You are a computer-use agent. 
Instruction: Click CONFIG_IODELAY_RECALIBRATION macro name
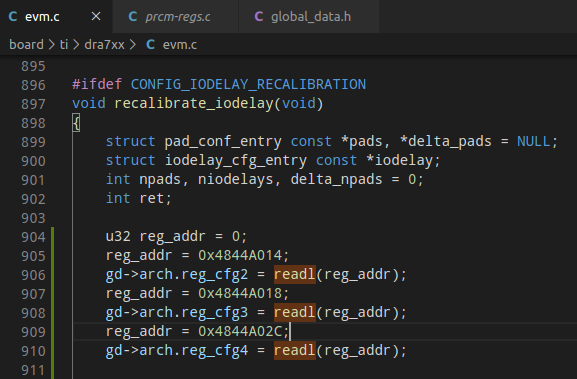248,84
